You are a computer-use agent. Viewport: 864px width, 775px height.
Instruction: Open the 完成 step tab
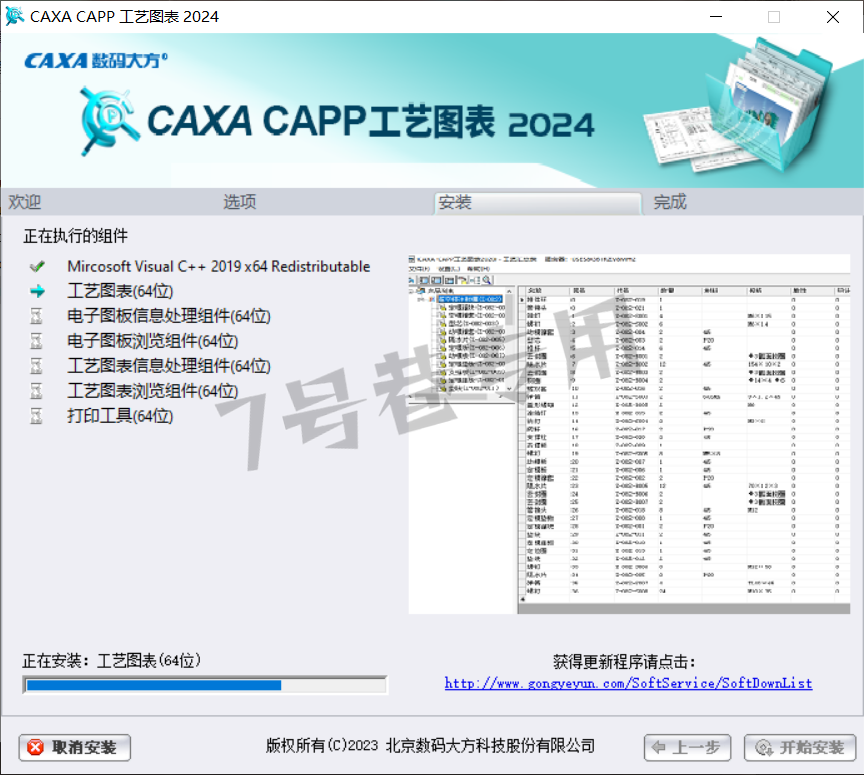(670, 202)
